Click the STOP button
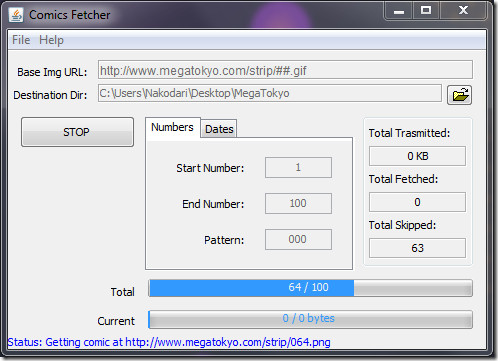The height and width of the screenshot is (361, 498). 77,132
